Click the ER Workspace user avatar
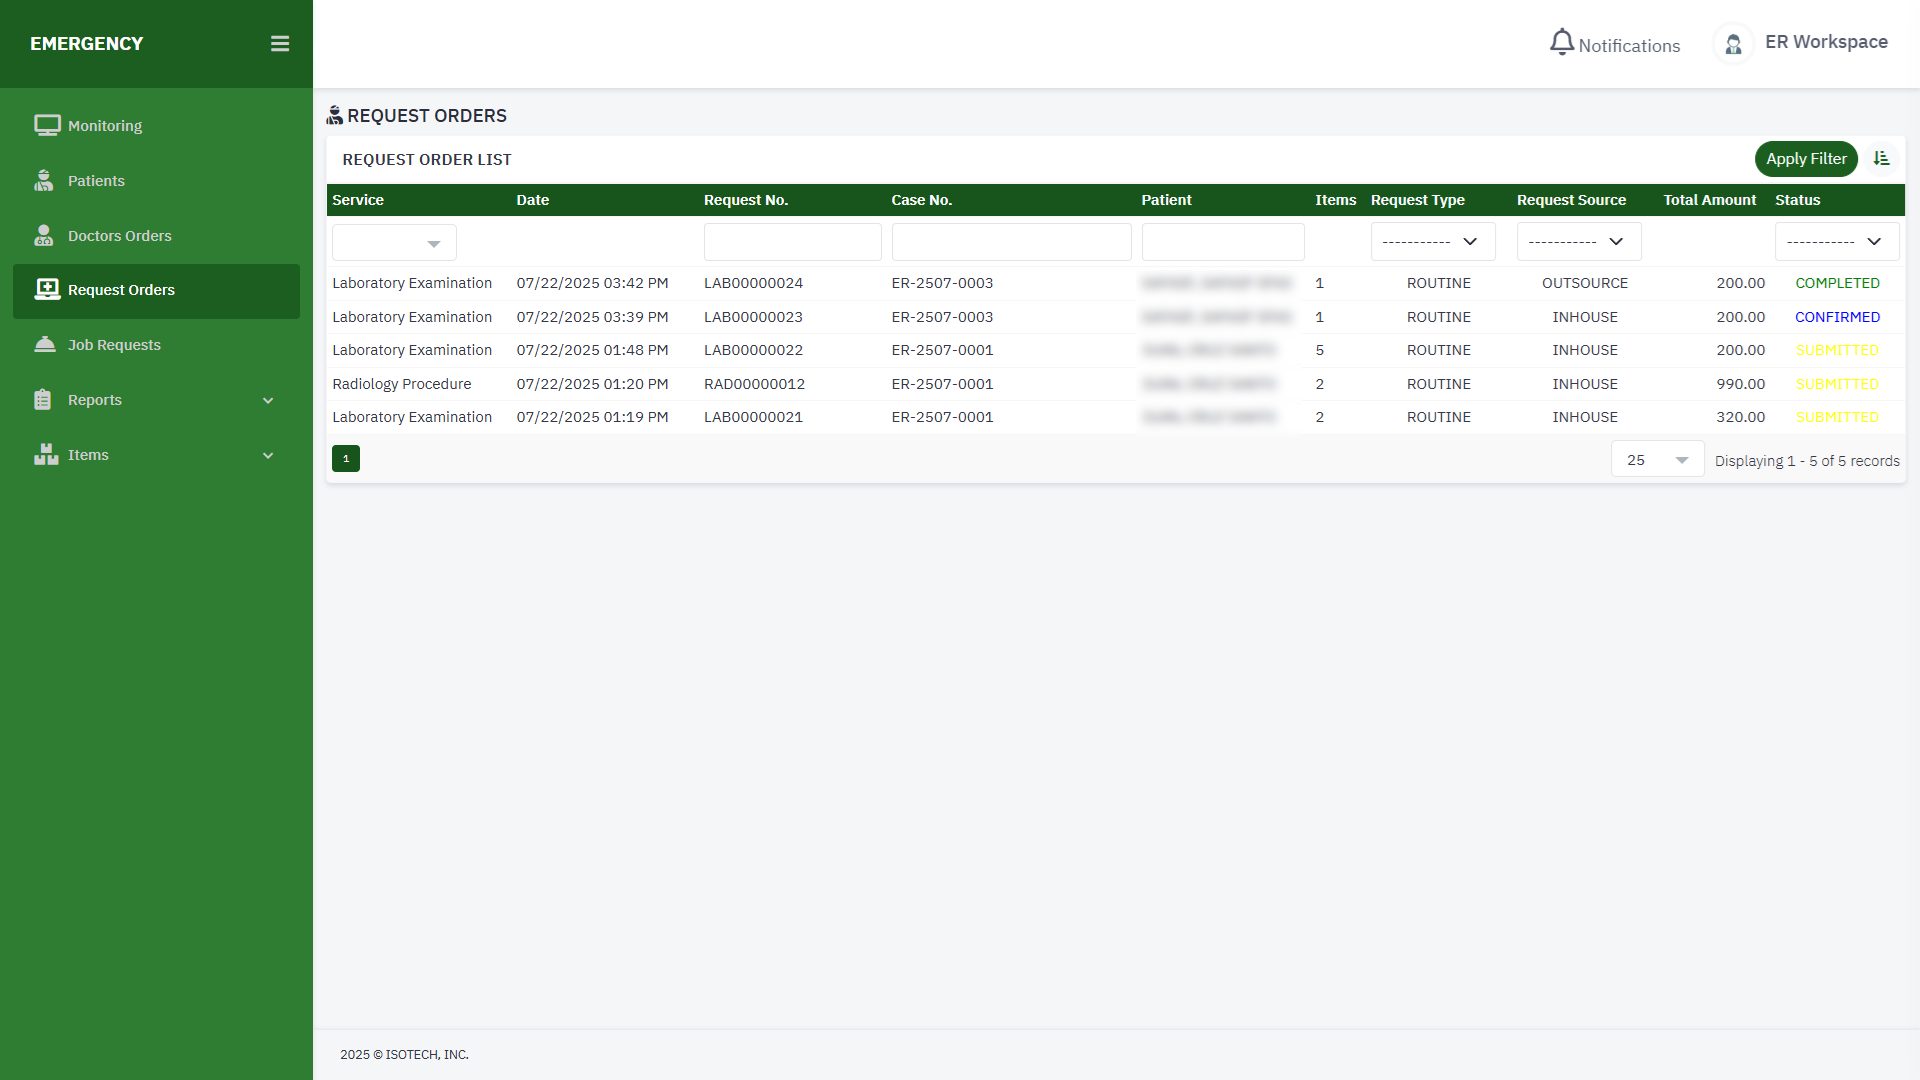The width and height of the screenshot is (1920, 1080). [x=1733, y=44]
